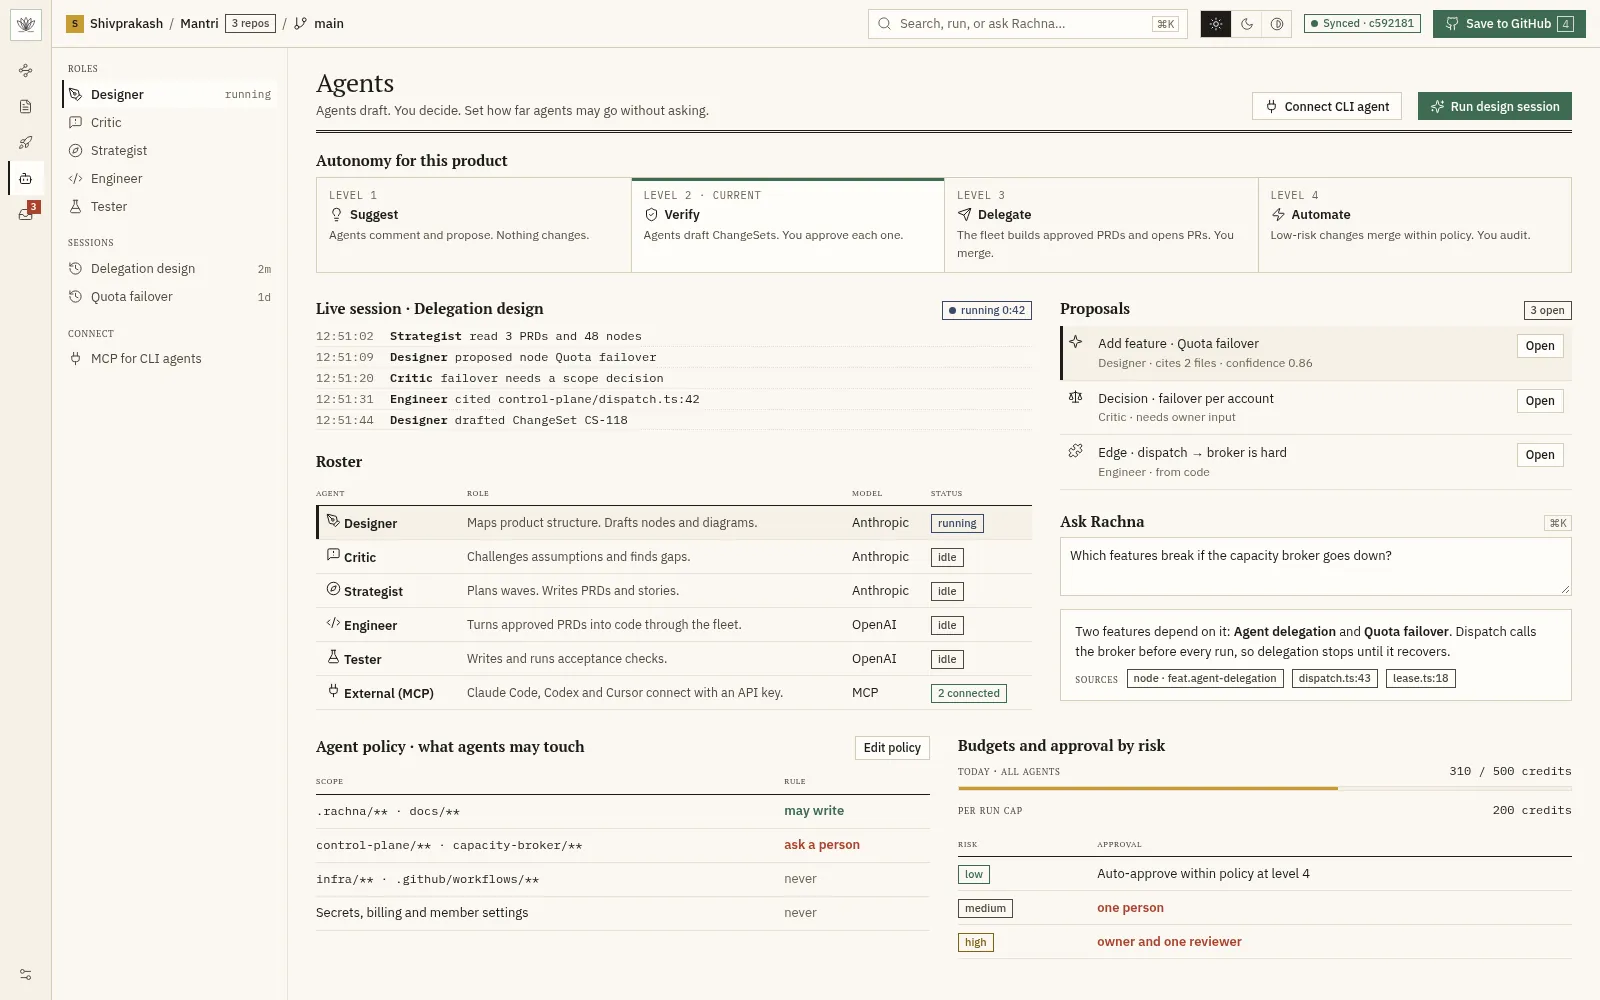The width and height of the screenshot is (1600, 1000).
Task: Click the External (MCP) plug icon in Roster
Action: click(x=333, y=691)
